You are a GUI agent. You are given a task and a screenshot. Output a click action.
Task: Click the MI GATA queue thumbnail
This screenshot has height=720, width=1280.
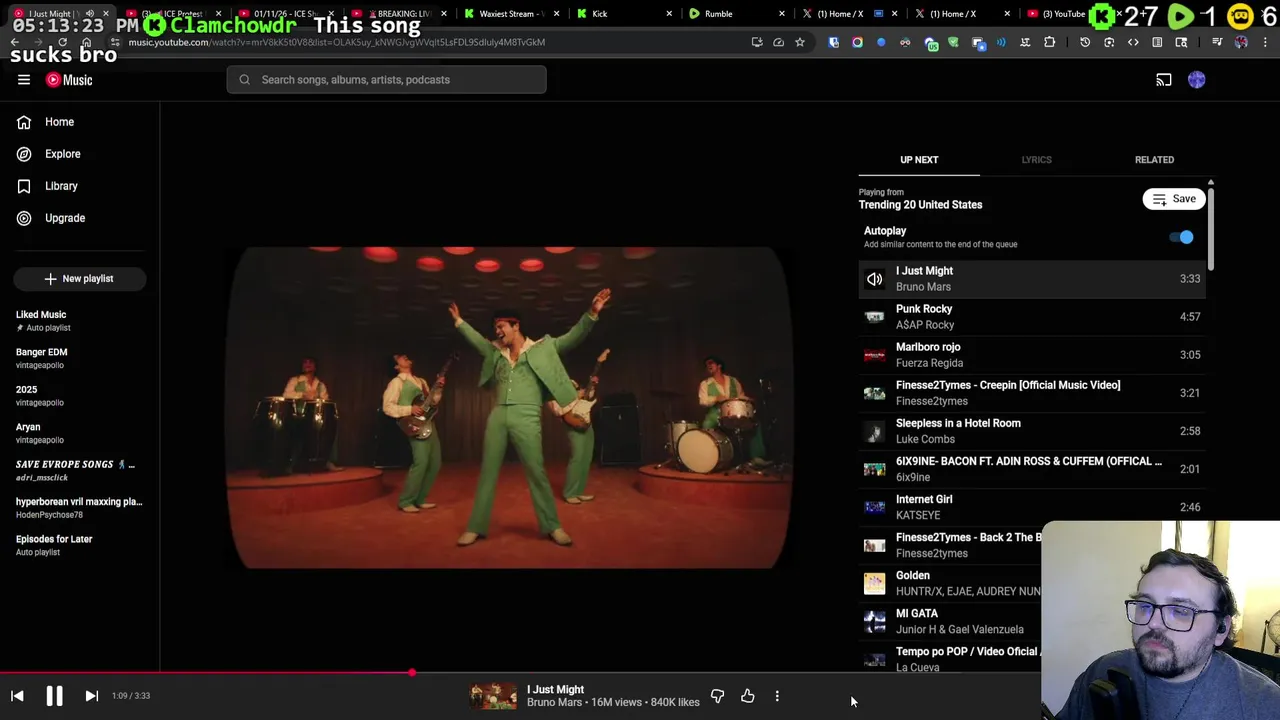click(875, 621)
